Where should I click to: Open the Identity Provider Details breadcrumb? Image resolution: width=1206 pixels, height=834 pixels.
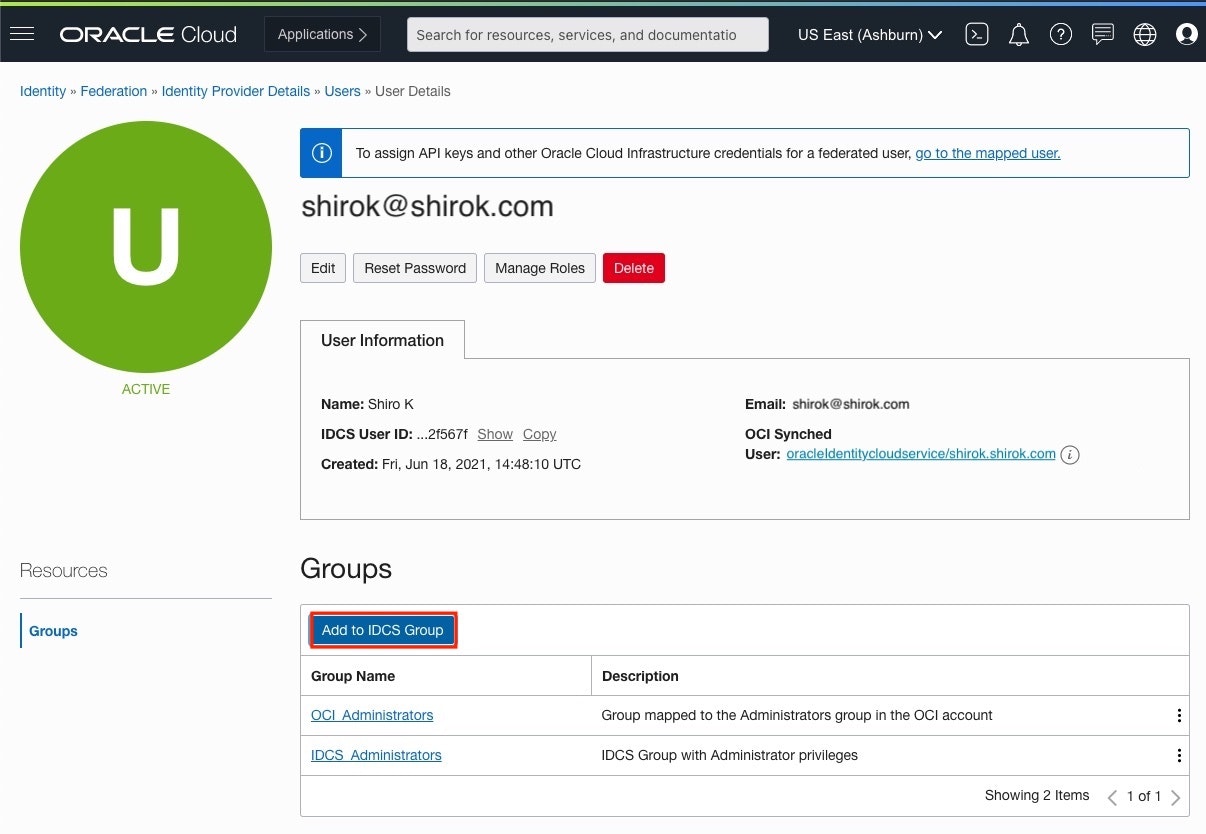[x=236, y=91]
